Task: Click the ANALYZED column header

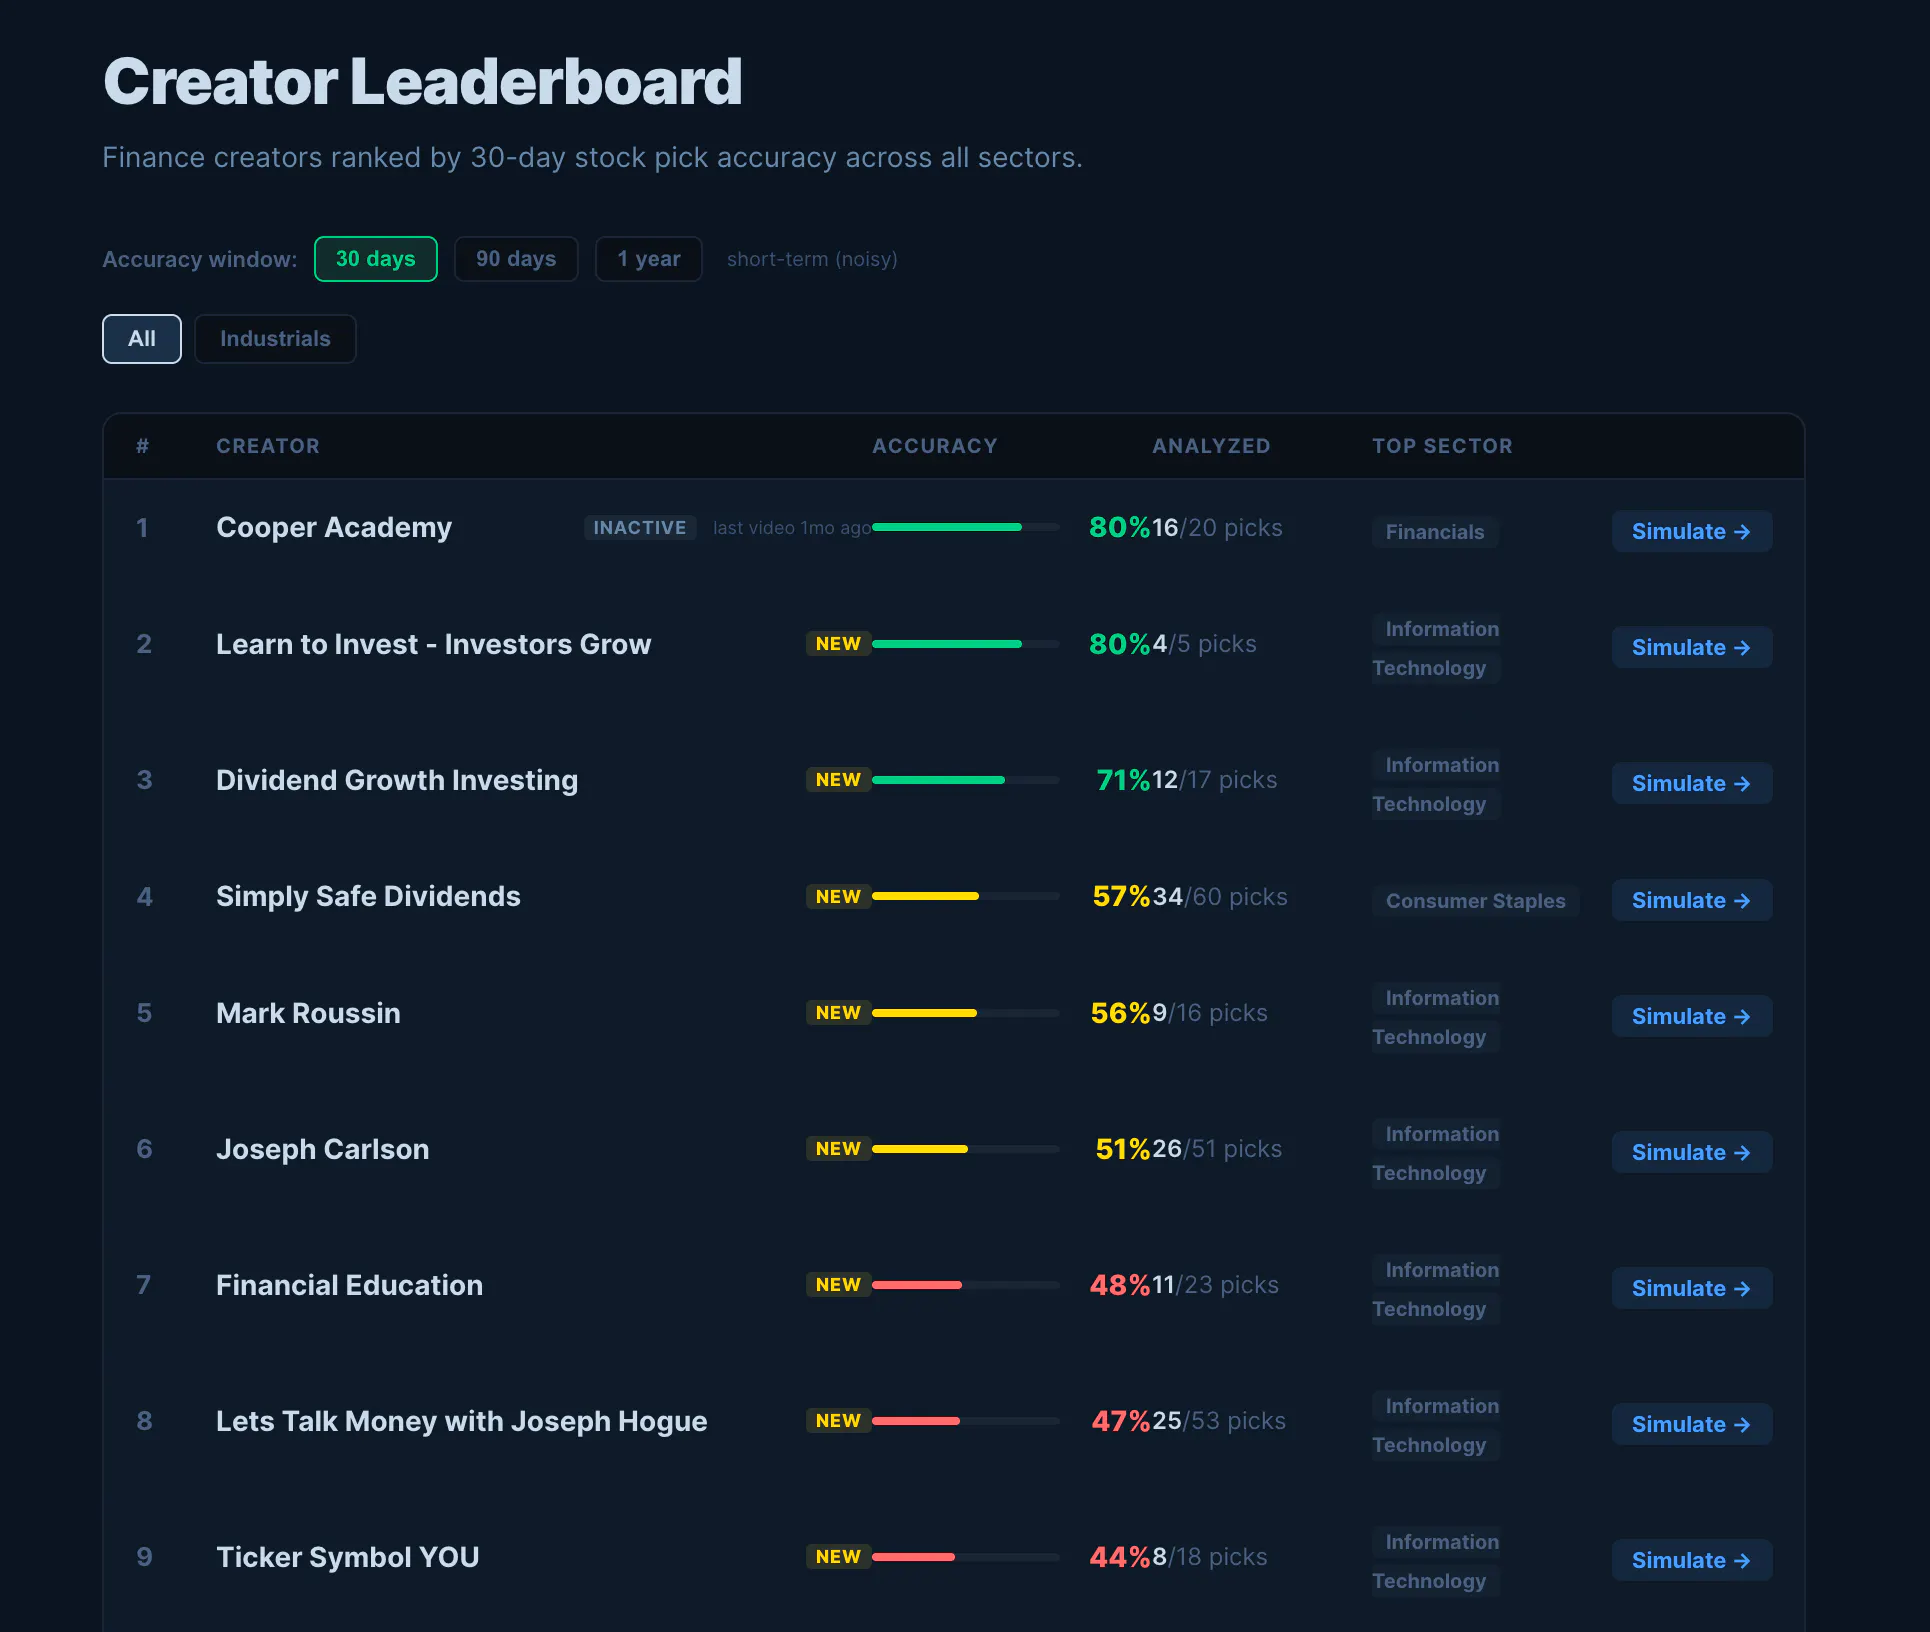Action: pos(1211,446)
